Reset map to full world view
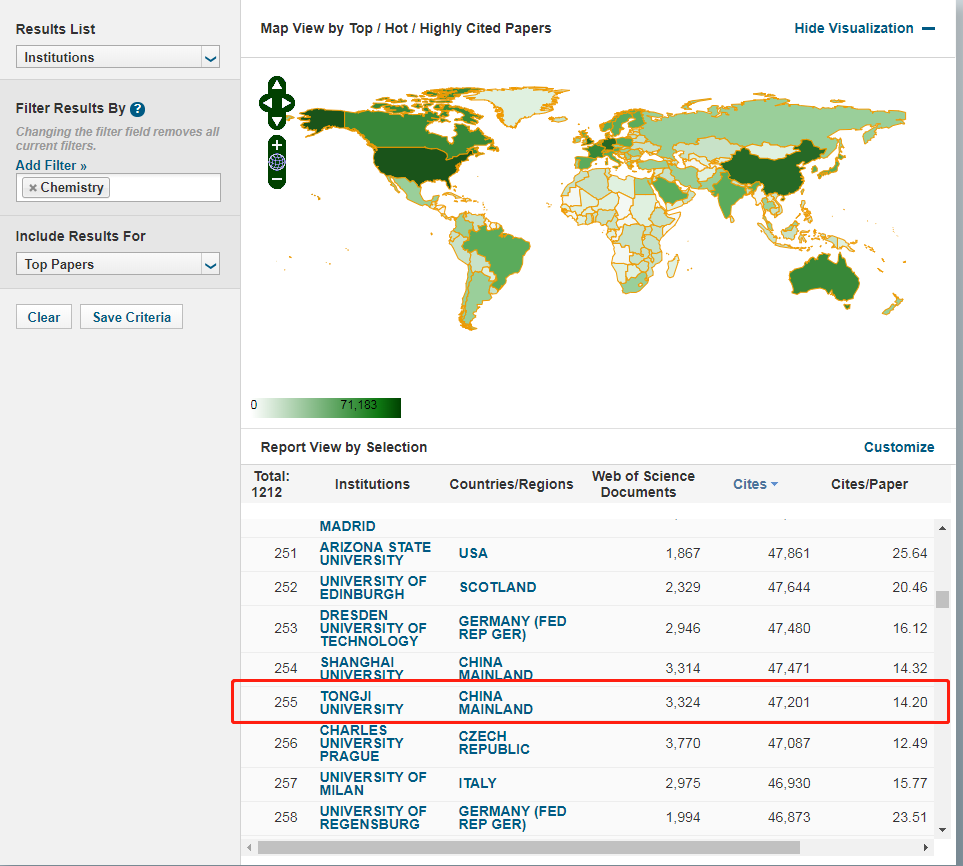963x866 pixels. [277, 162]
